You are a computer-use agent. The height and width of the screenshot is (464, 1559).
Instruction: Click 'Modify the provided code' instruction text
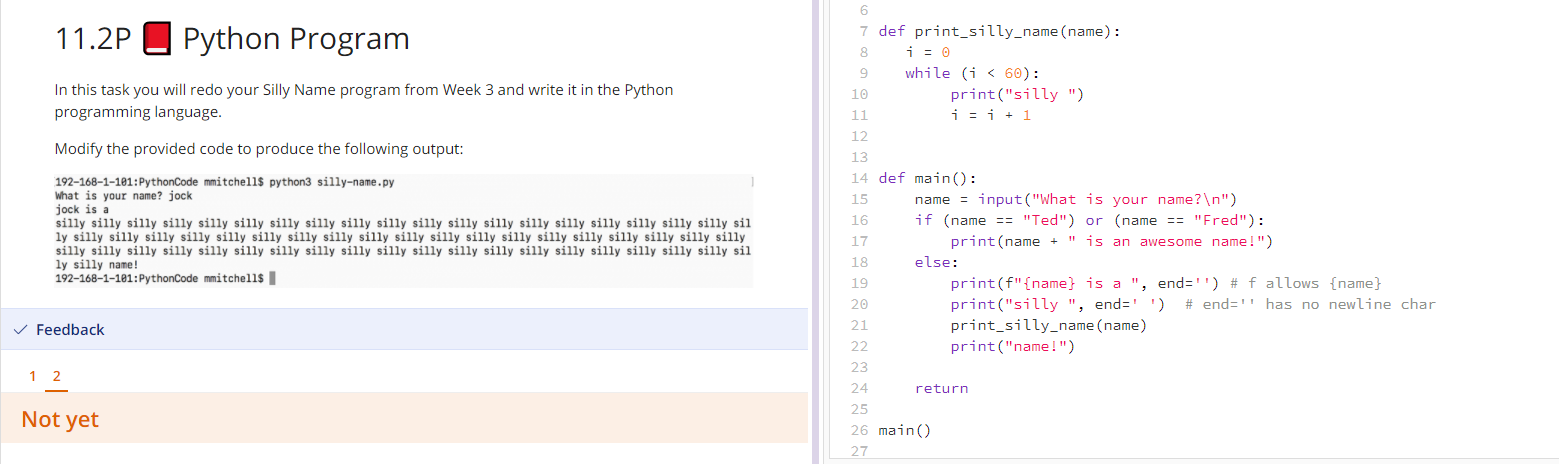pyautogui.click(x=259, y=150)
